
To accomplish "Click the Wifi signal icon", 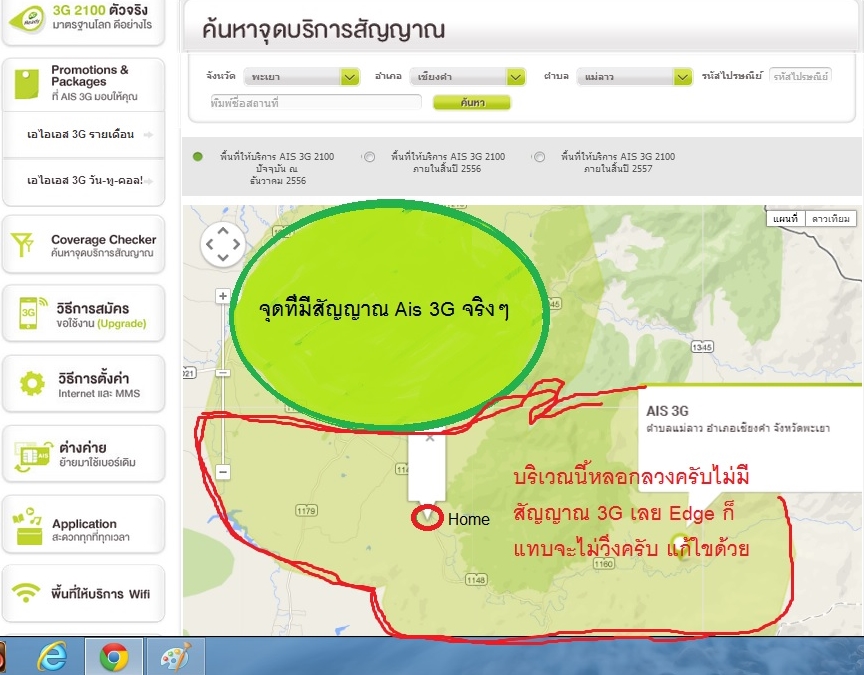I will [x=25, y=593].
